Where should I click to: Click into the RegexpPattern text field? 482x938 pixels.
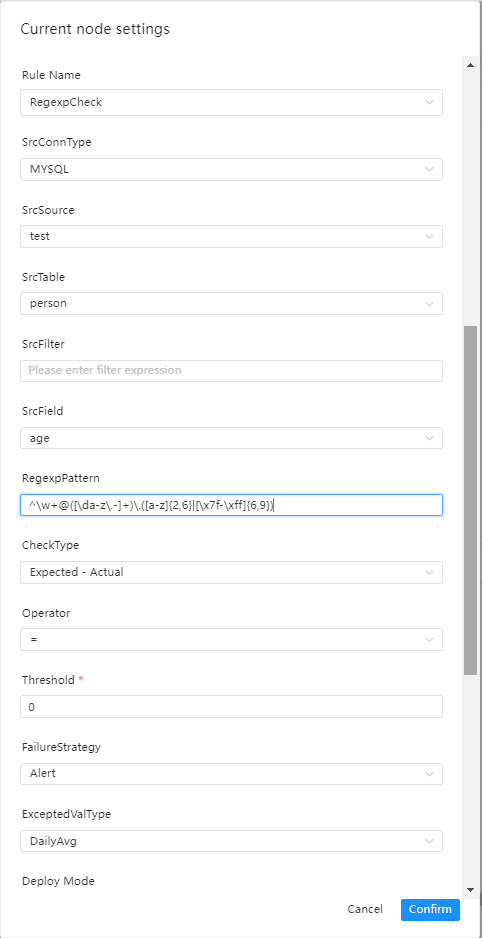231,505
